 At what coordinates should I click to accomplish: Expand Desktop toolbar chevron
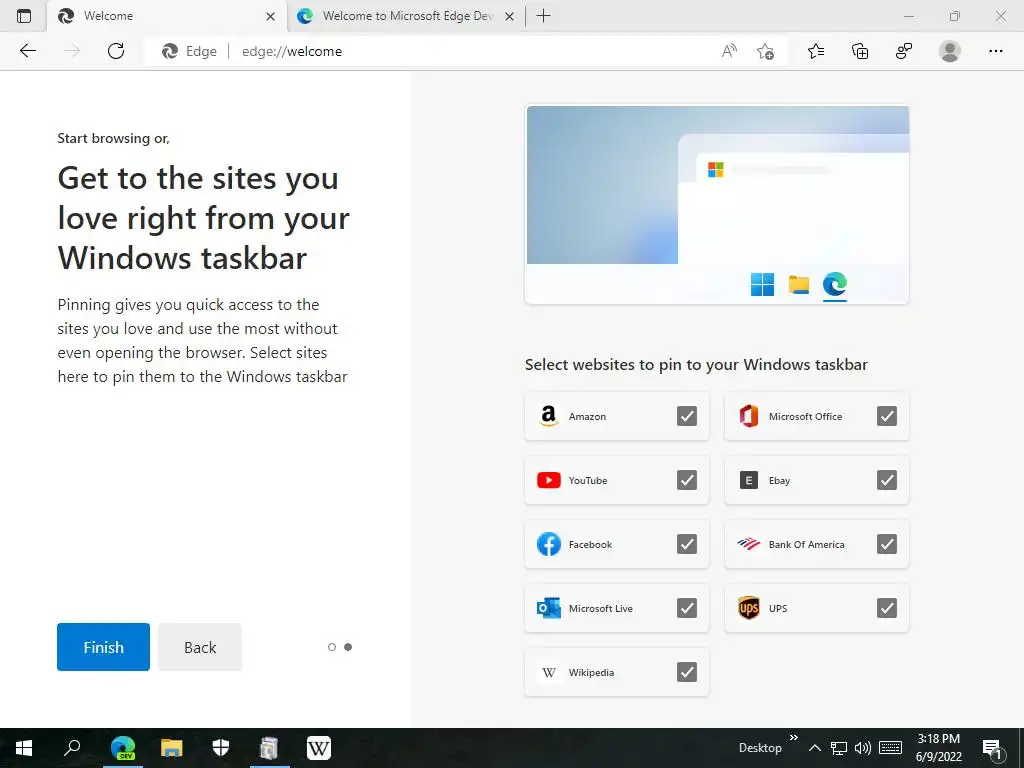click(793, 737)
